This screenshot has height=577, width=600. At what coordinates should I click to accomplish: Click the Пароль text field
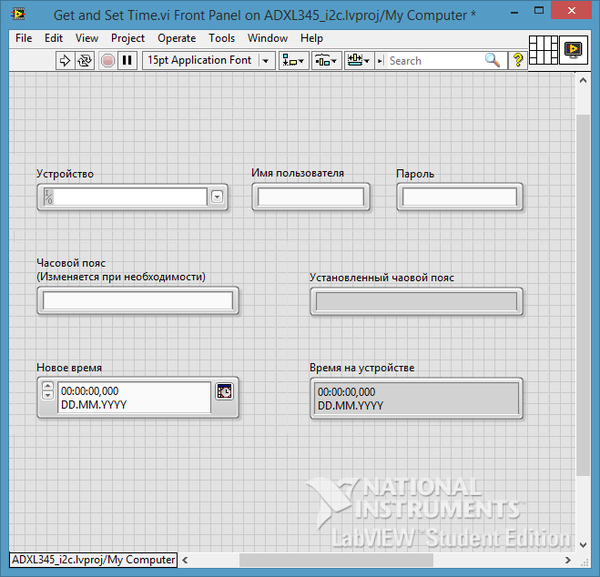click(x=460, y=197)
